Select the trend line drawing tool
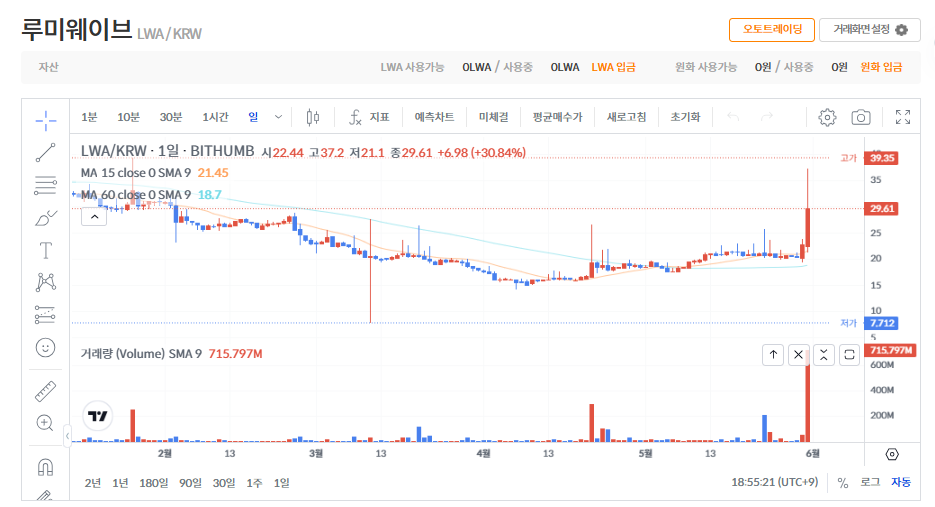This screenshot has width=935, height=507. (x=45, y=153)
